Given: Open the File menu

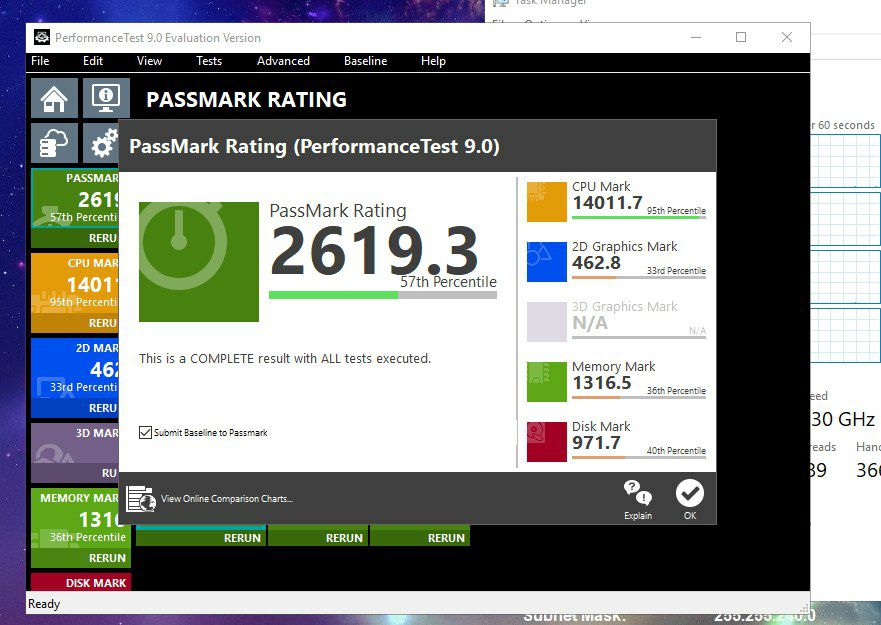Looking at the screenshot, I should [x=40, y=61].
